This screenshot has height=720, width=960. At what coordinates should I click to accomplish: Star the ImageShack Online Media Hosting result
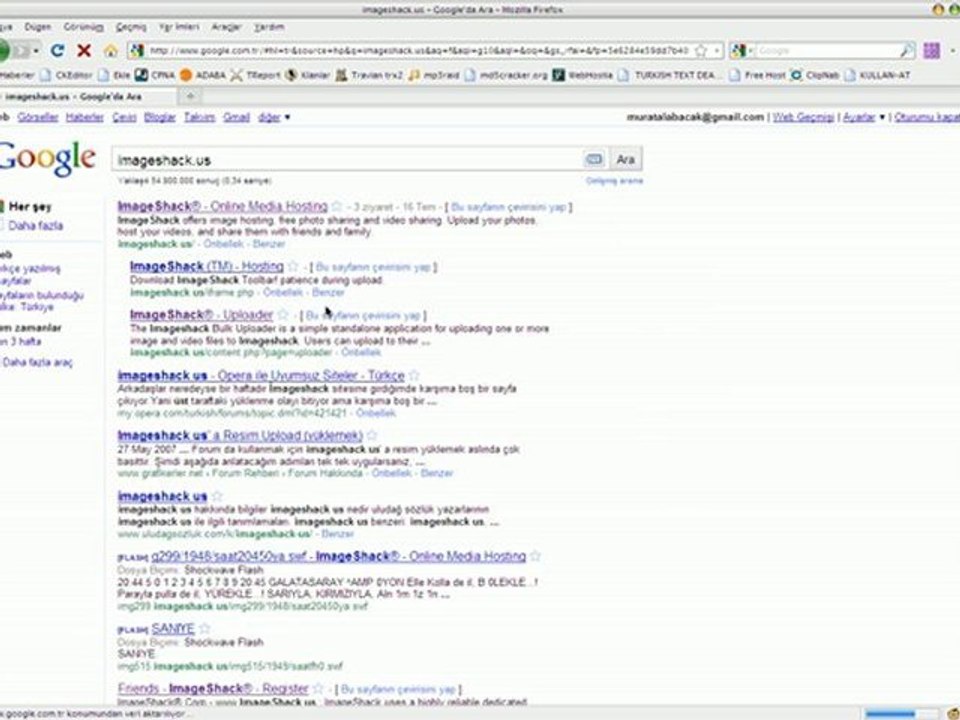pyautogui.click(x=337, y=206)
